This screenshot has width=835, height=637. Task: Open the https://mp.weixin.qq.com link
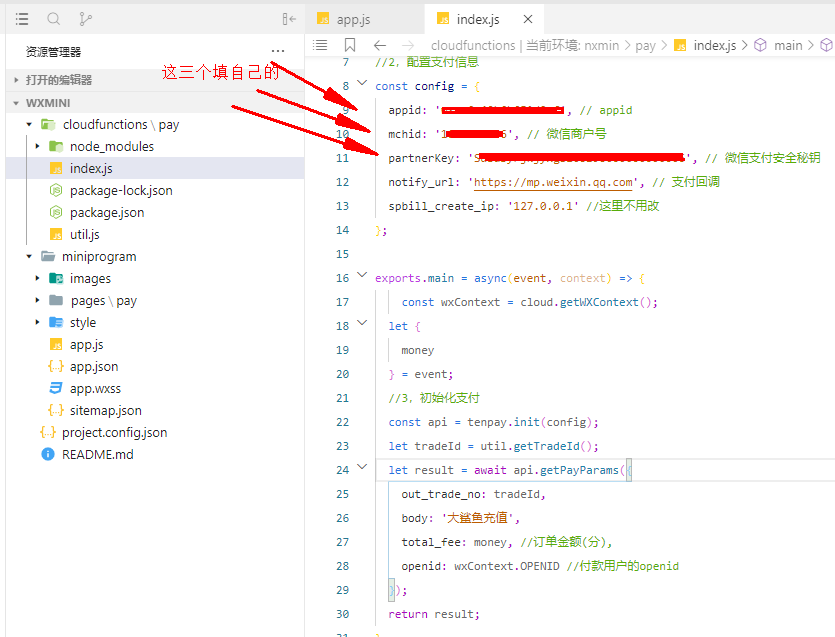553,182
